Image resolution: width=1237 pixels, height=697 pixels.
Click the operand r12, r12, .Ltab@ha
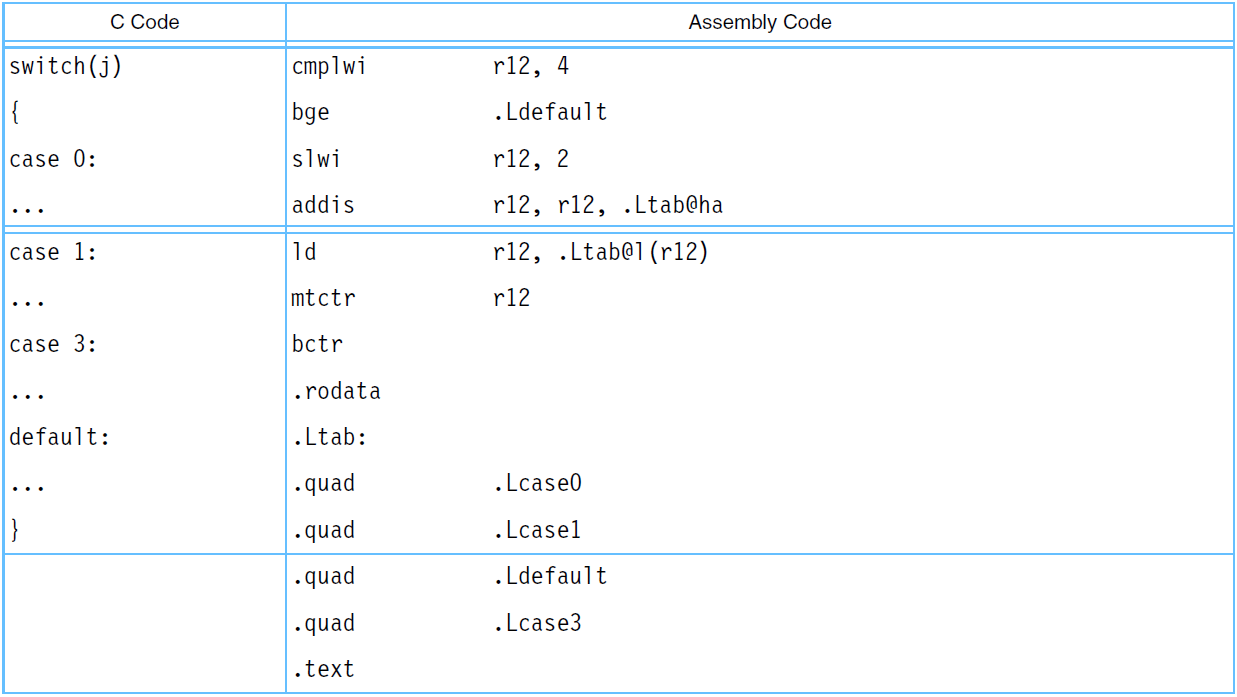(x=607, y=206)
